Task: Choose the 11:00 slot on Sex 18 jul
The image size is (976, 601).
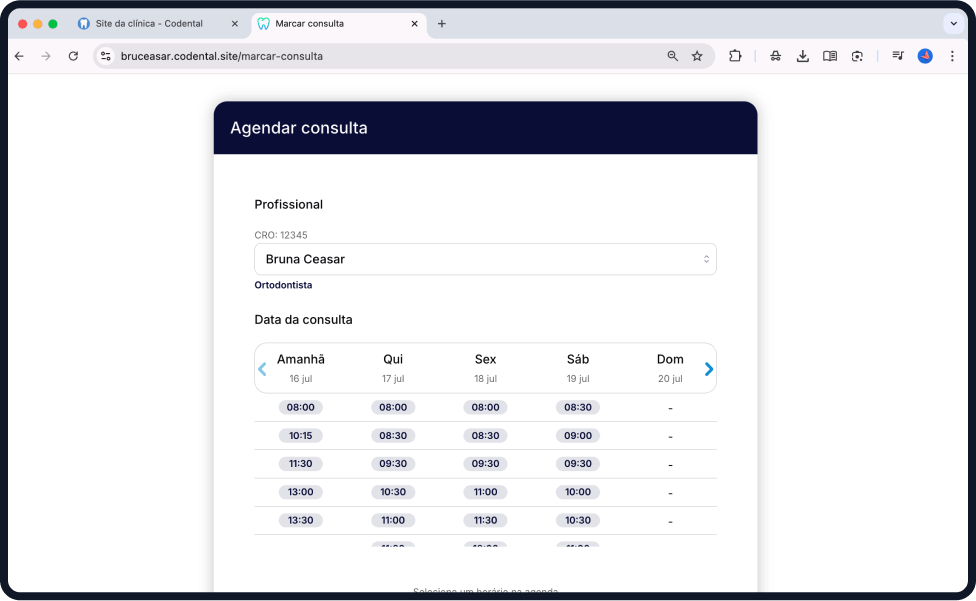Action: point(485,492)
